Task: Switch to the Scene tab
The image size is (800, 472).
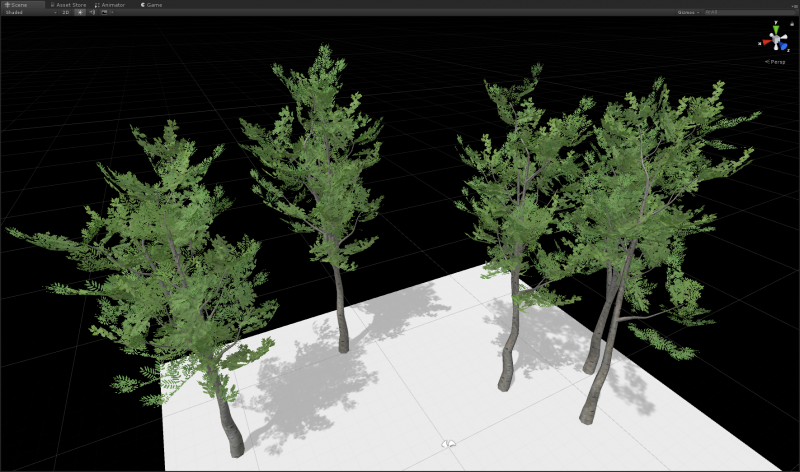Action: click(17, 4)
